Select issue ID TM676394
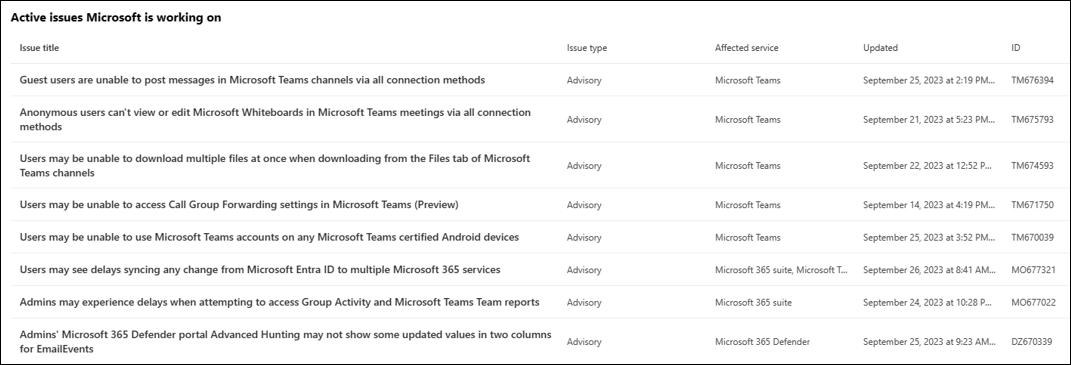This screenshot has width=1071, height=365. [1032, 80]
